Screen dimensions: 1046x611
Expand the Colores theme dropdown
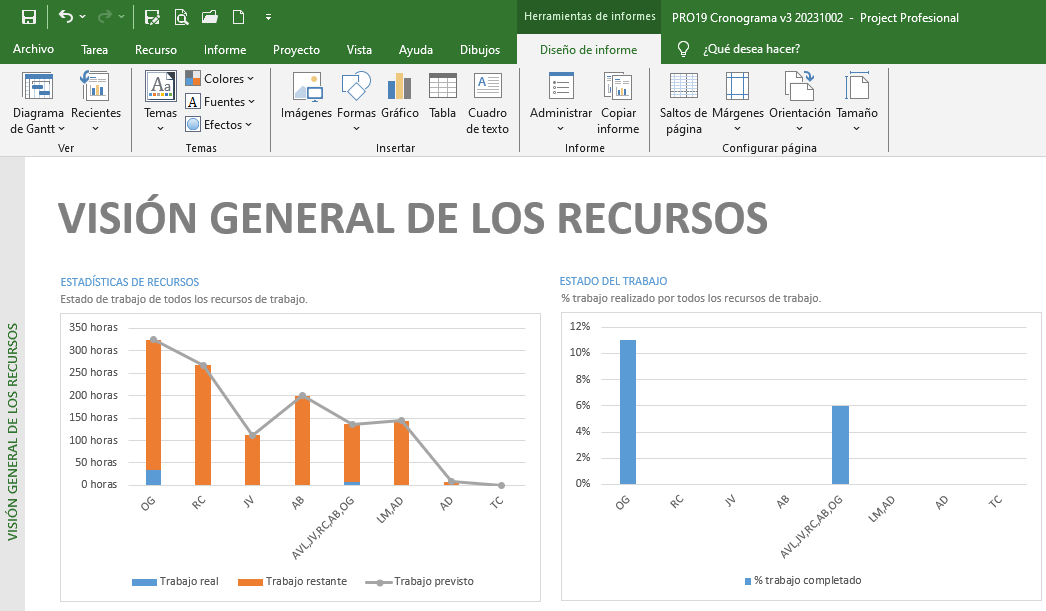[x=220, y=79]
